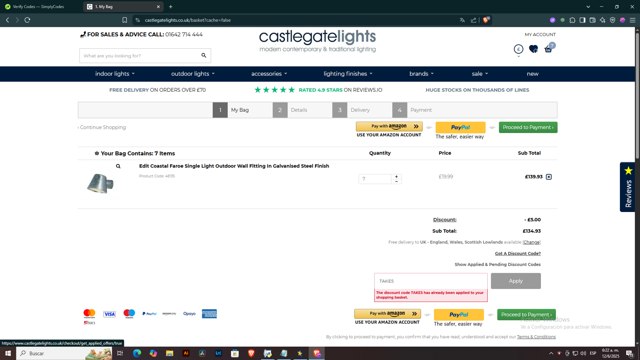Expand the brands menu
This screenshot has height=360, width=640.
tap(421, 74)
